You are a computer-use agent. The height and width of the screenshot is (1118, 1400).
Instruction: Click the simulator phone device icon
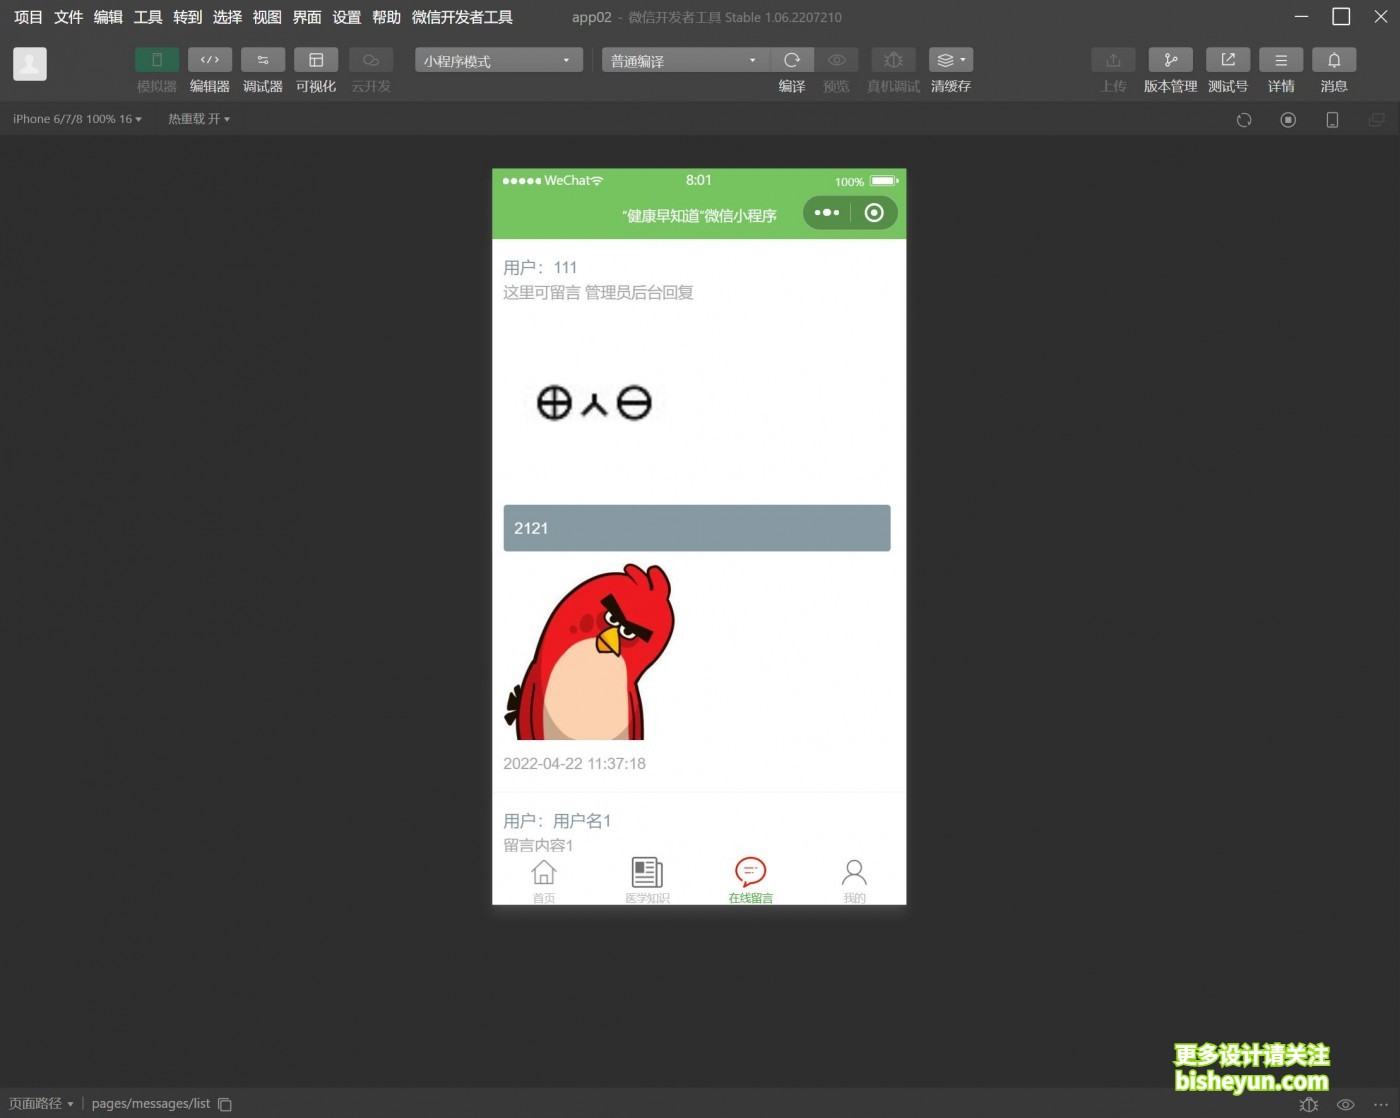[1332, 120]
